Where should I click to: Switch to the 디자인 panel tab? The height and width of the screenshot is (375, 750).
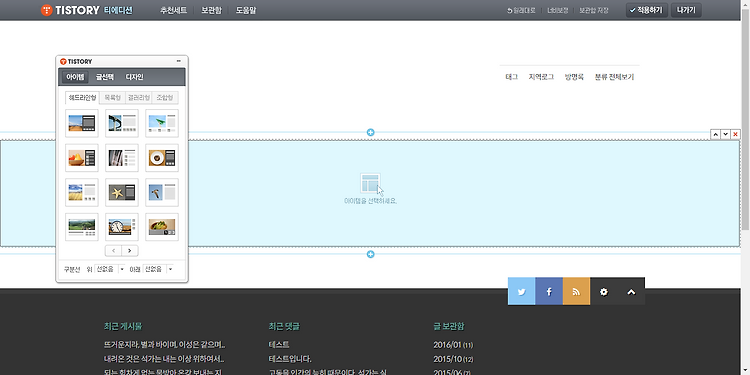coord(134,77)
